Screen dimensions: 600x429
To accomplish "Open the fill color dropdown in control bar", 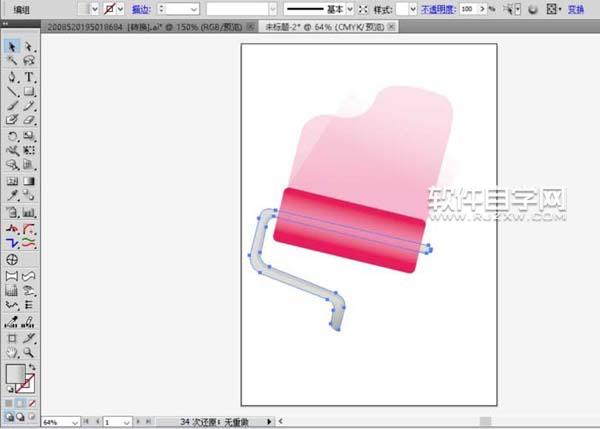I will (x=95, y=9).
